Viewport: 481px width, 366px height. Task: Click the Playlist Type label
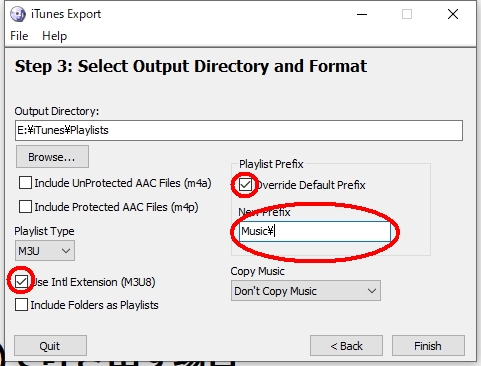pos(44,231)
